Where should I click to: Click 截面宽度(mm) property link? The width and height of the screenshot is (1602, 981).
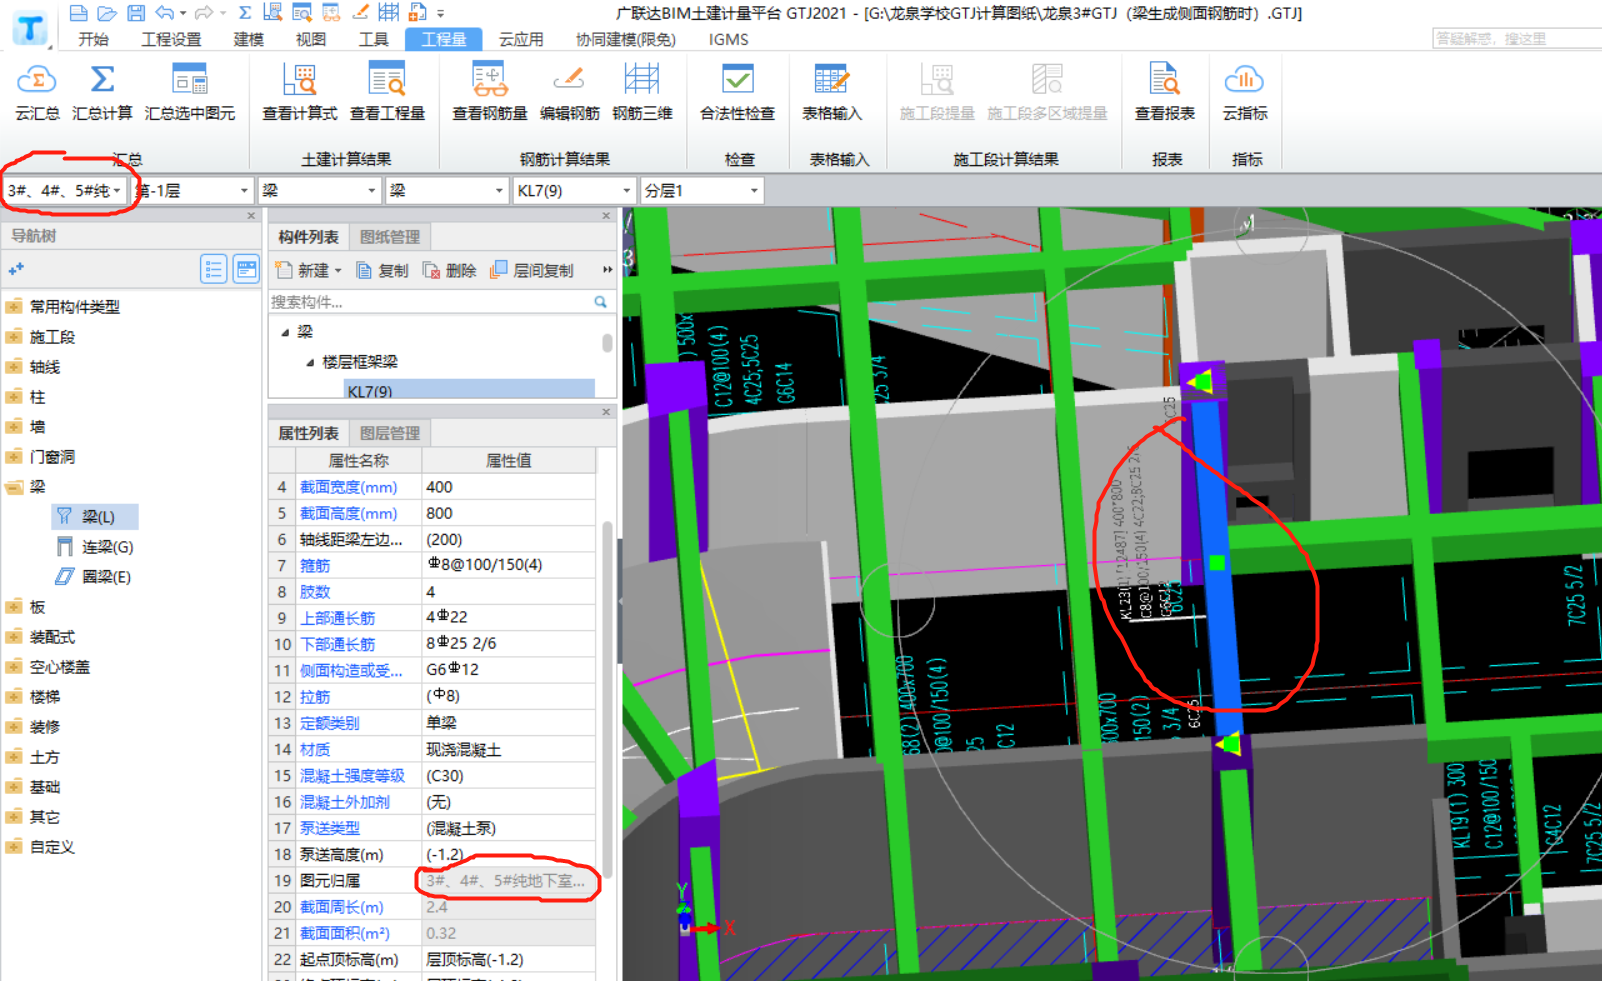pyautogui.click(x=348, y=487)
